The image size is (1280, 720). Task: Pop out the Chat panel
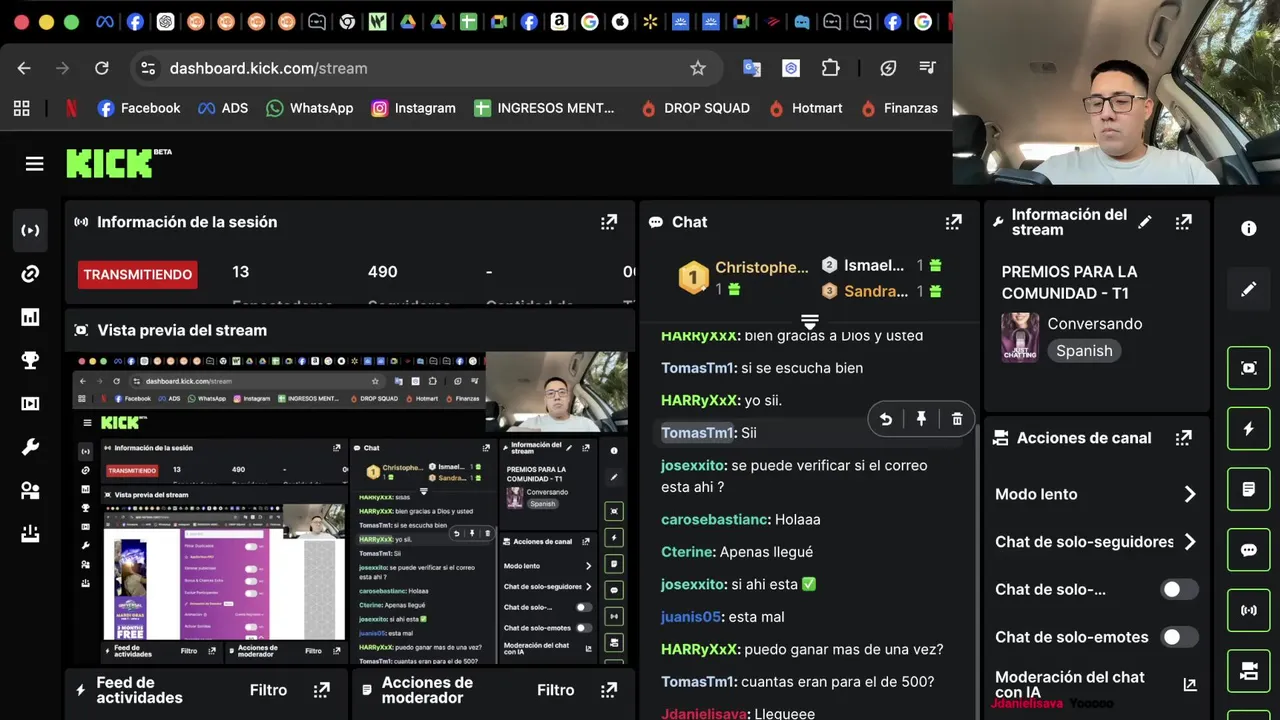[954, 222]
